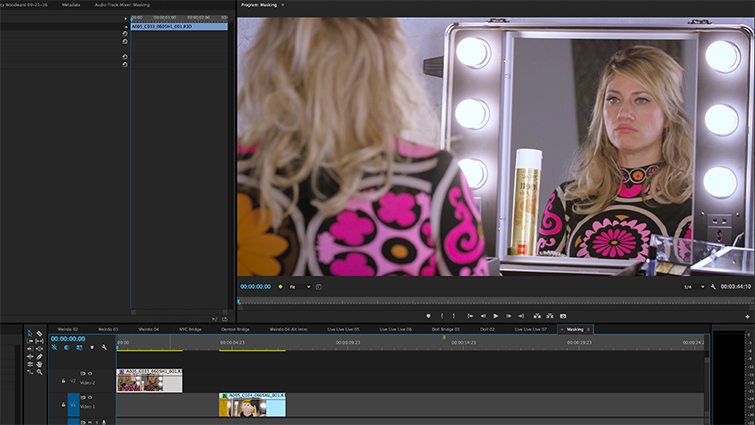755x425 pixels.
Task: Select the Track Select Forward tool
Action: [x=30, y=341]
